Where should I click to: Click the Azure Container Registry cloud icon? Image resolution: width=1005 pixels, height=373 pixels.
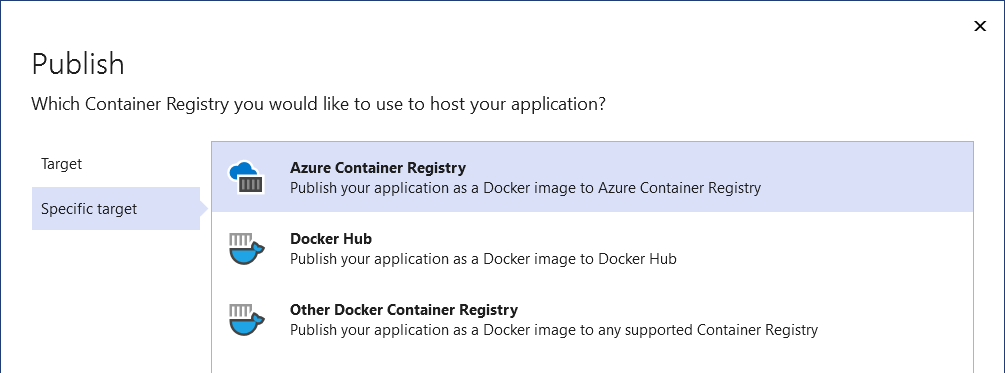click(245, 178)
